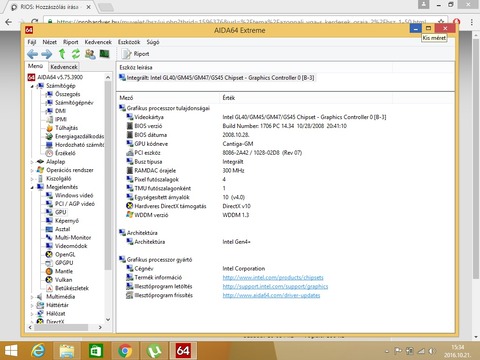
Task: Open uTorrent from the taskbar
Action: 154,351
